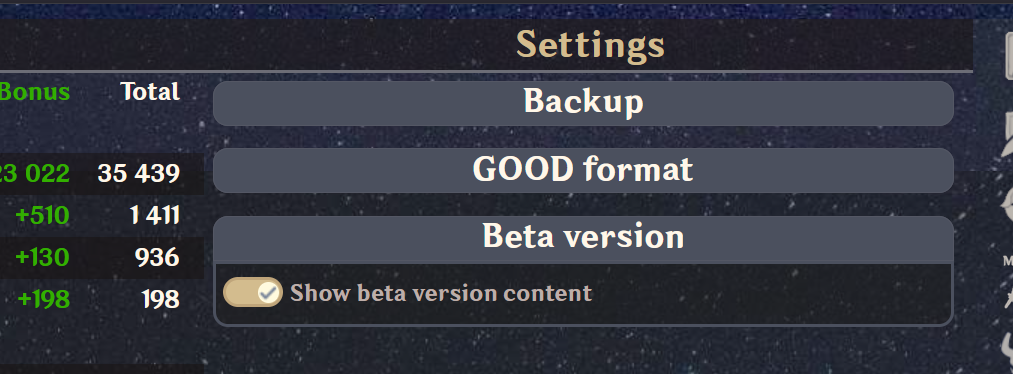Select the +510 bonus value
Screen dimensions: 1013x374
click(43, 215)
